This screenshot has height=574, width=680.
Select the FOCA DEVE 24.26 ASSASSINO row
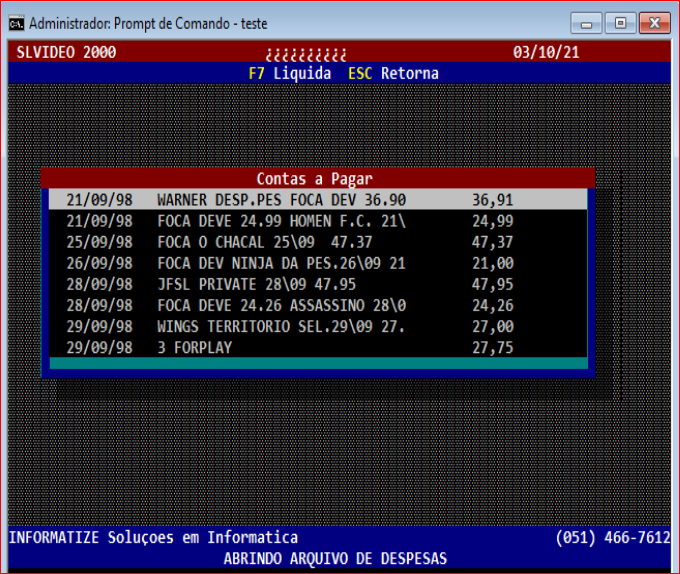(x=281, y=305)
